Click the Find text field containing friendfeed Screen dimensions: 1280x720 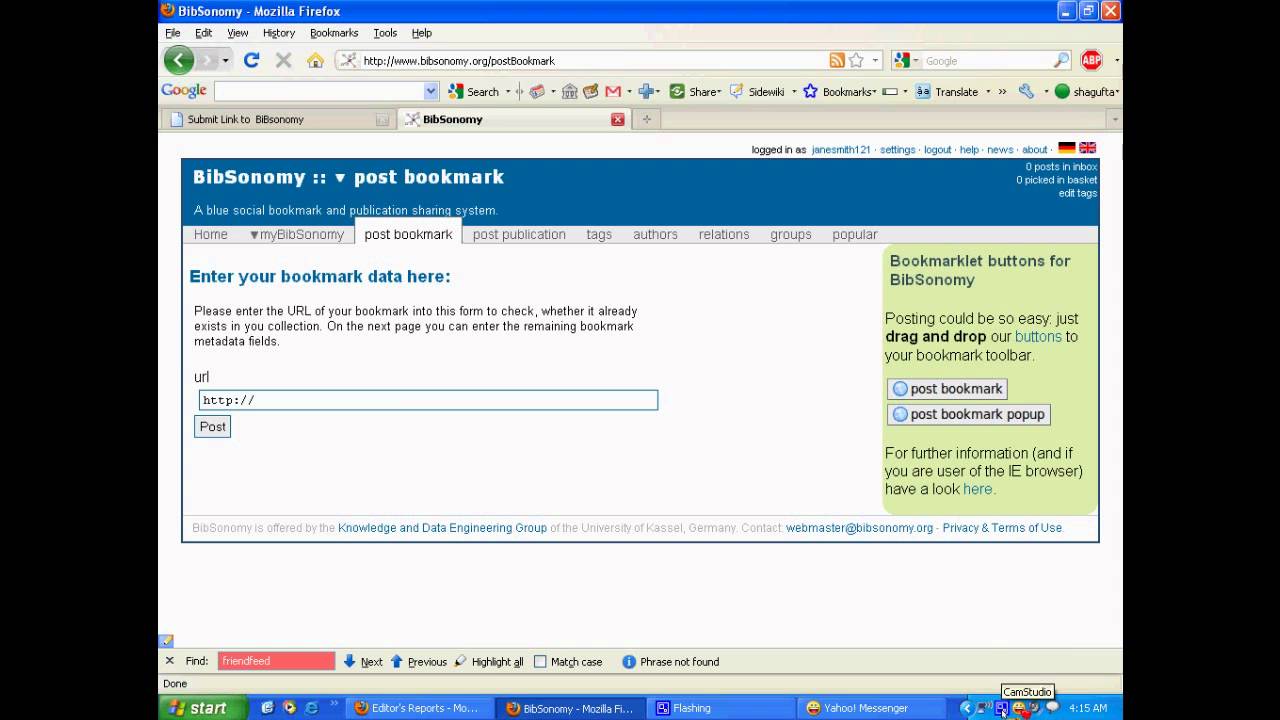(x=276, y=661)
